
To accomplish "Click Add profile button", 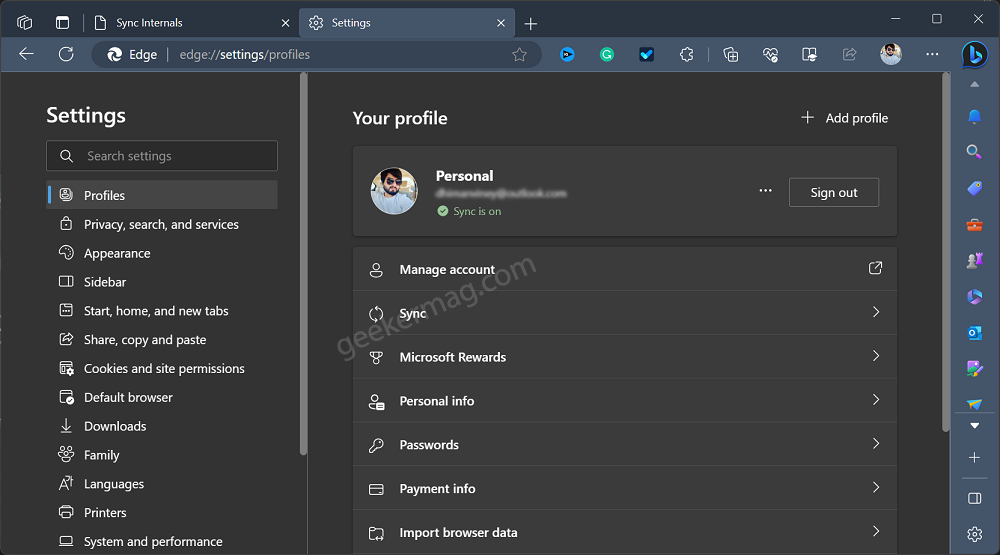I will click(844, 118).
